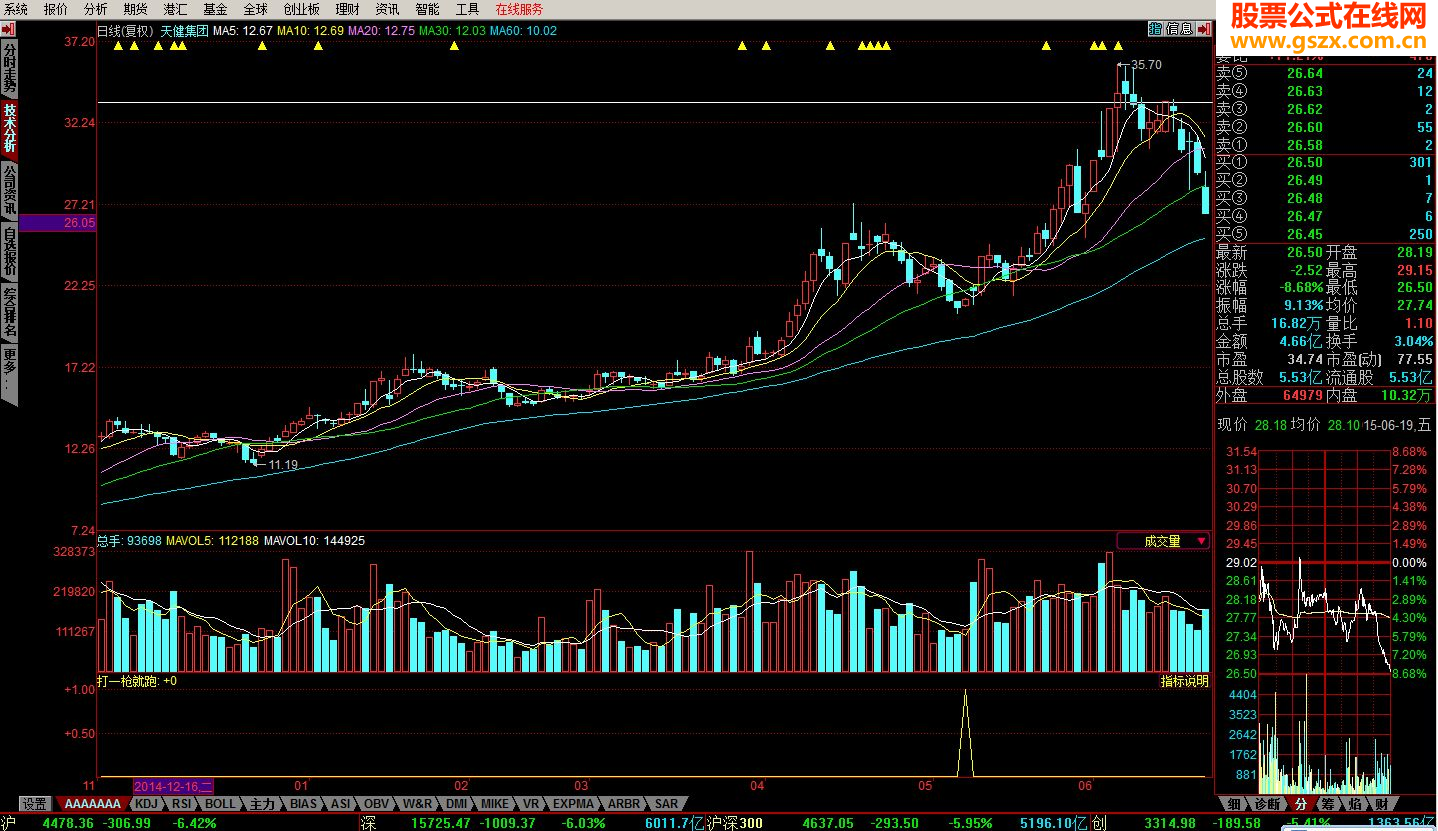The image size is (1438, 831).
Task: Select the 细 detail tab
Action: click(1234, 804)
